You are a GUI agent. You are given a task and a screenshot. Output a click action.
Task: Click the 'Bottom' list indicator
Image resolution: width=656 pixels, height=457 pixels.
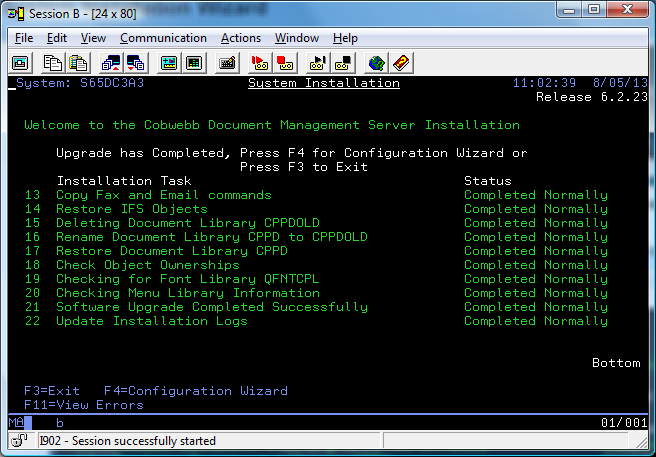(x=616, y=363)
